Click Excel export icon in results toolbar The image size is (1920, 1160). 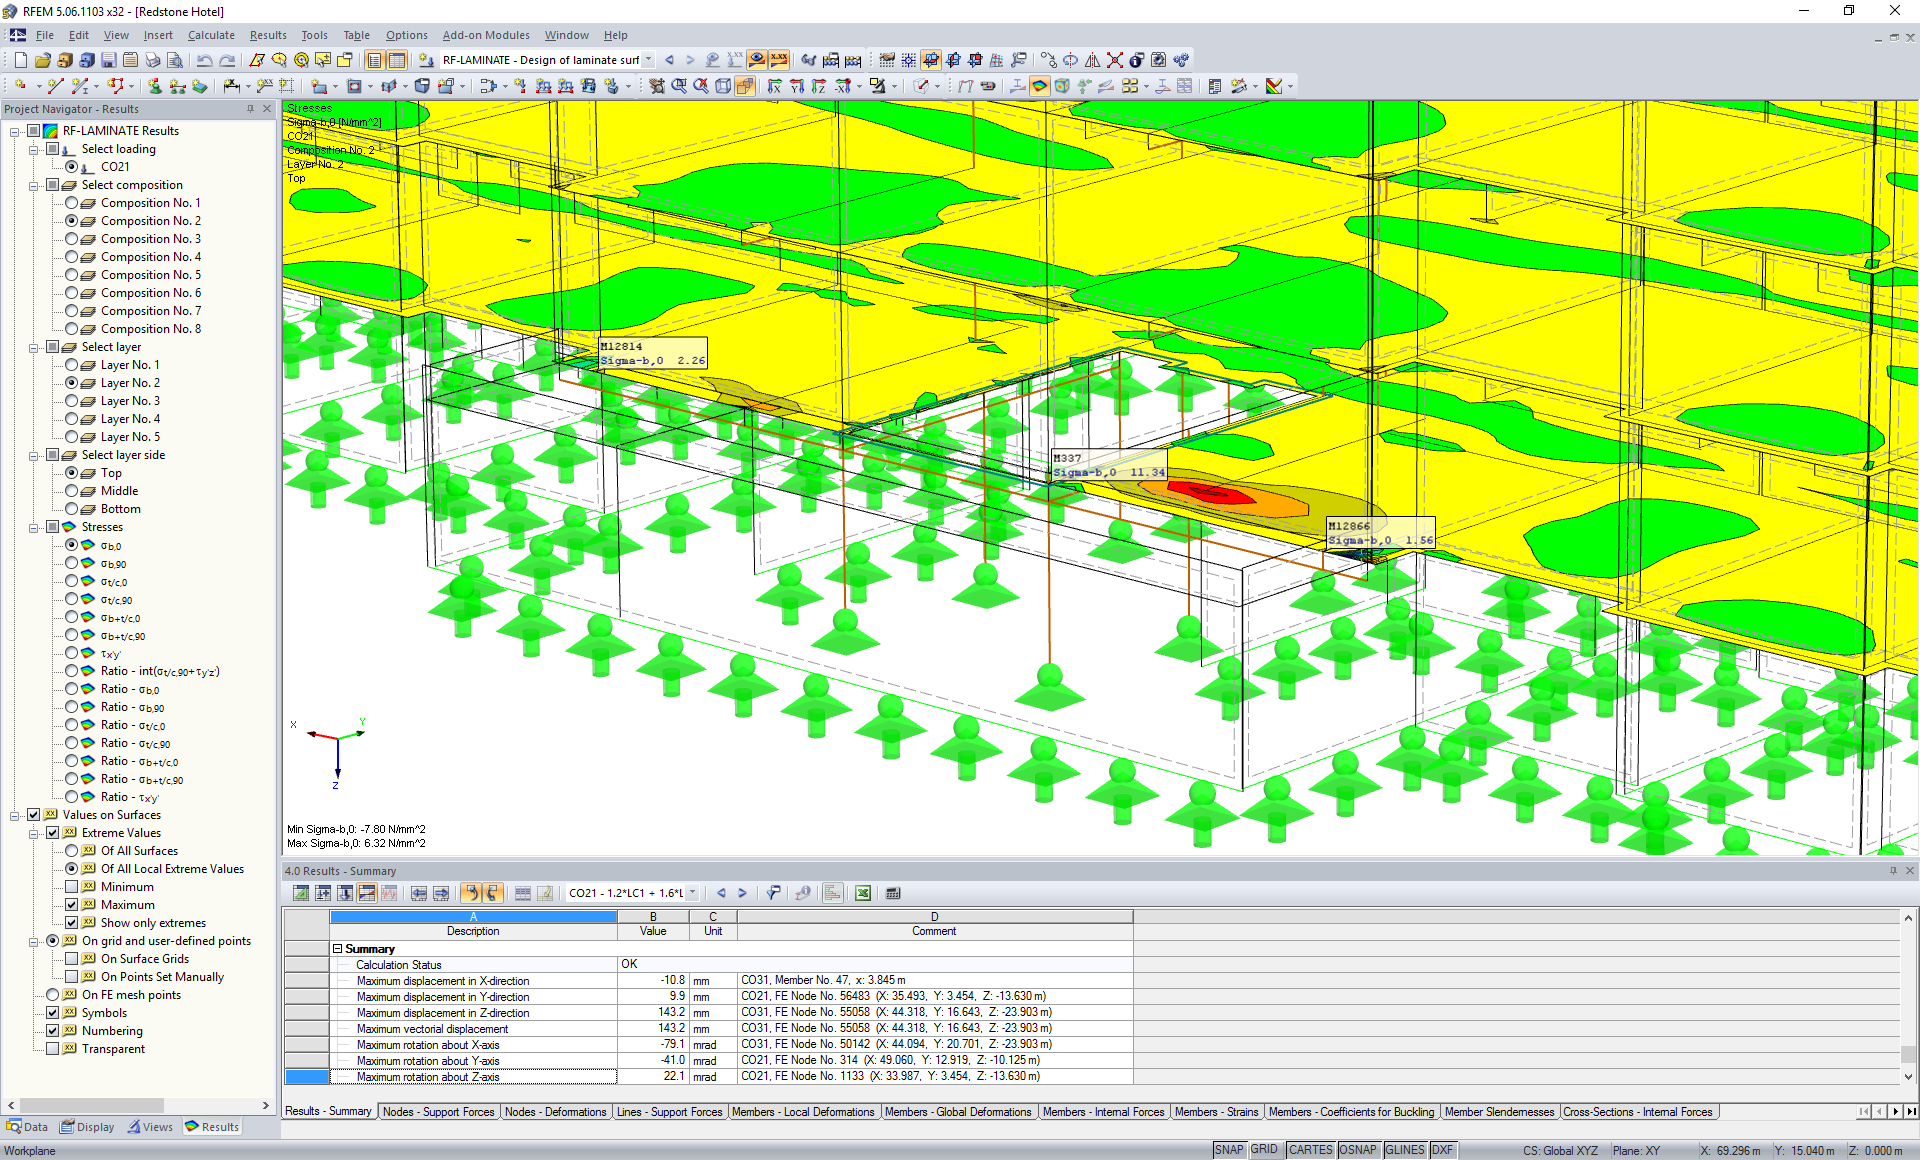[862, 893]
